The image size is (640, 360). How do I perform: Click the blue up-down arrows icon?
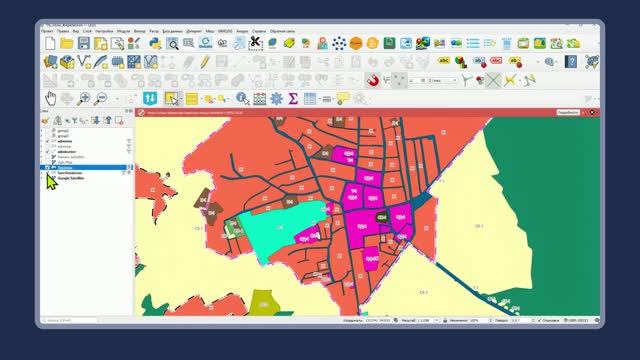tap(150, 98)
